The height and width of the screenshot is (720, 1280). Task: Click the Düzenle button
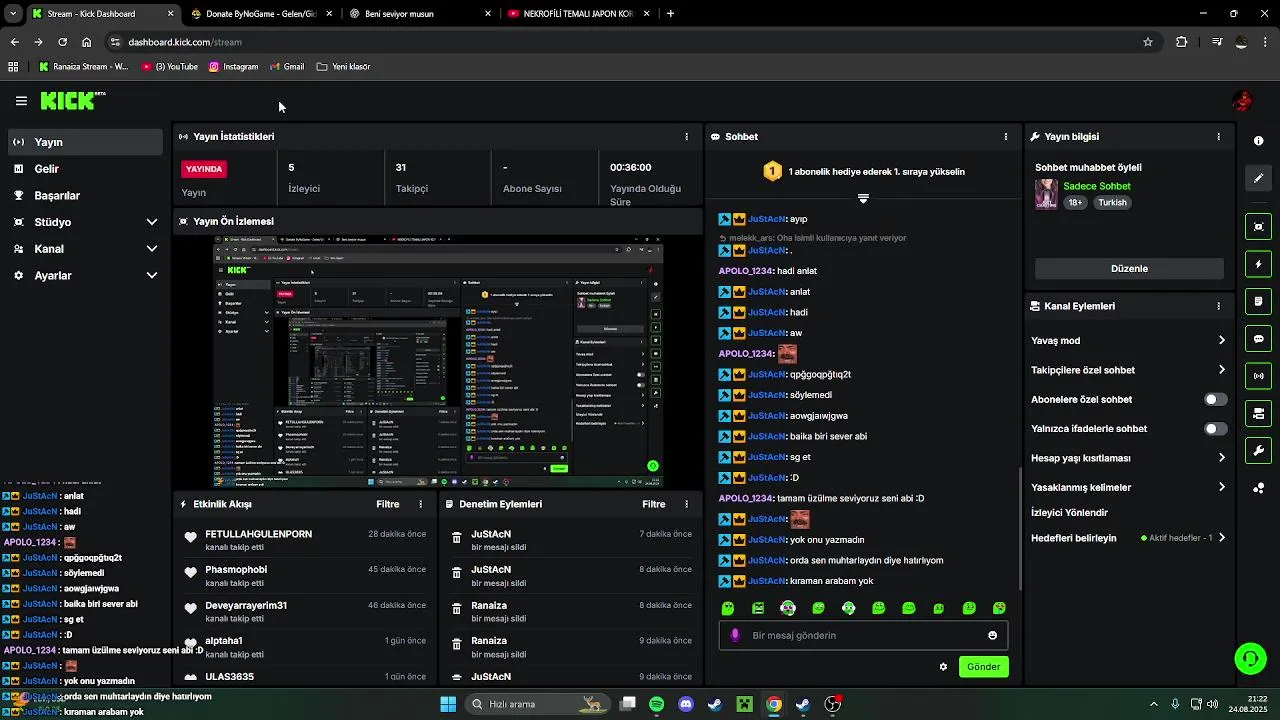click(1129, 269)
